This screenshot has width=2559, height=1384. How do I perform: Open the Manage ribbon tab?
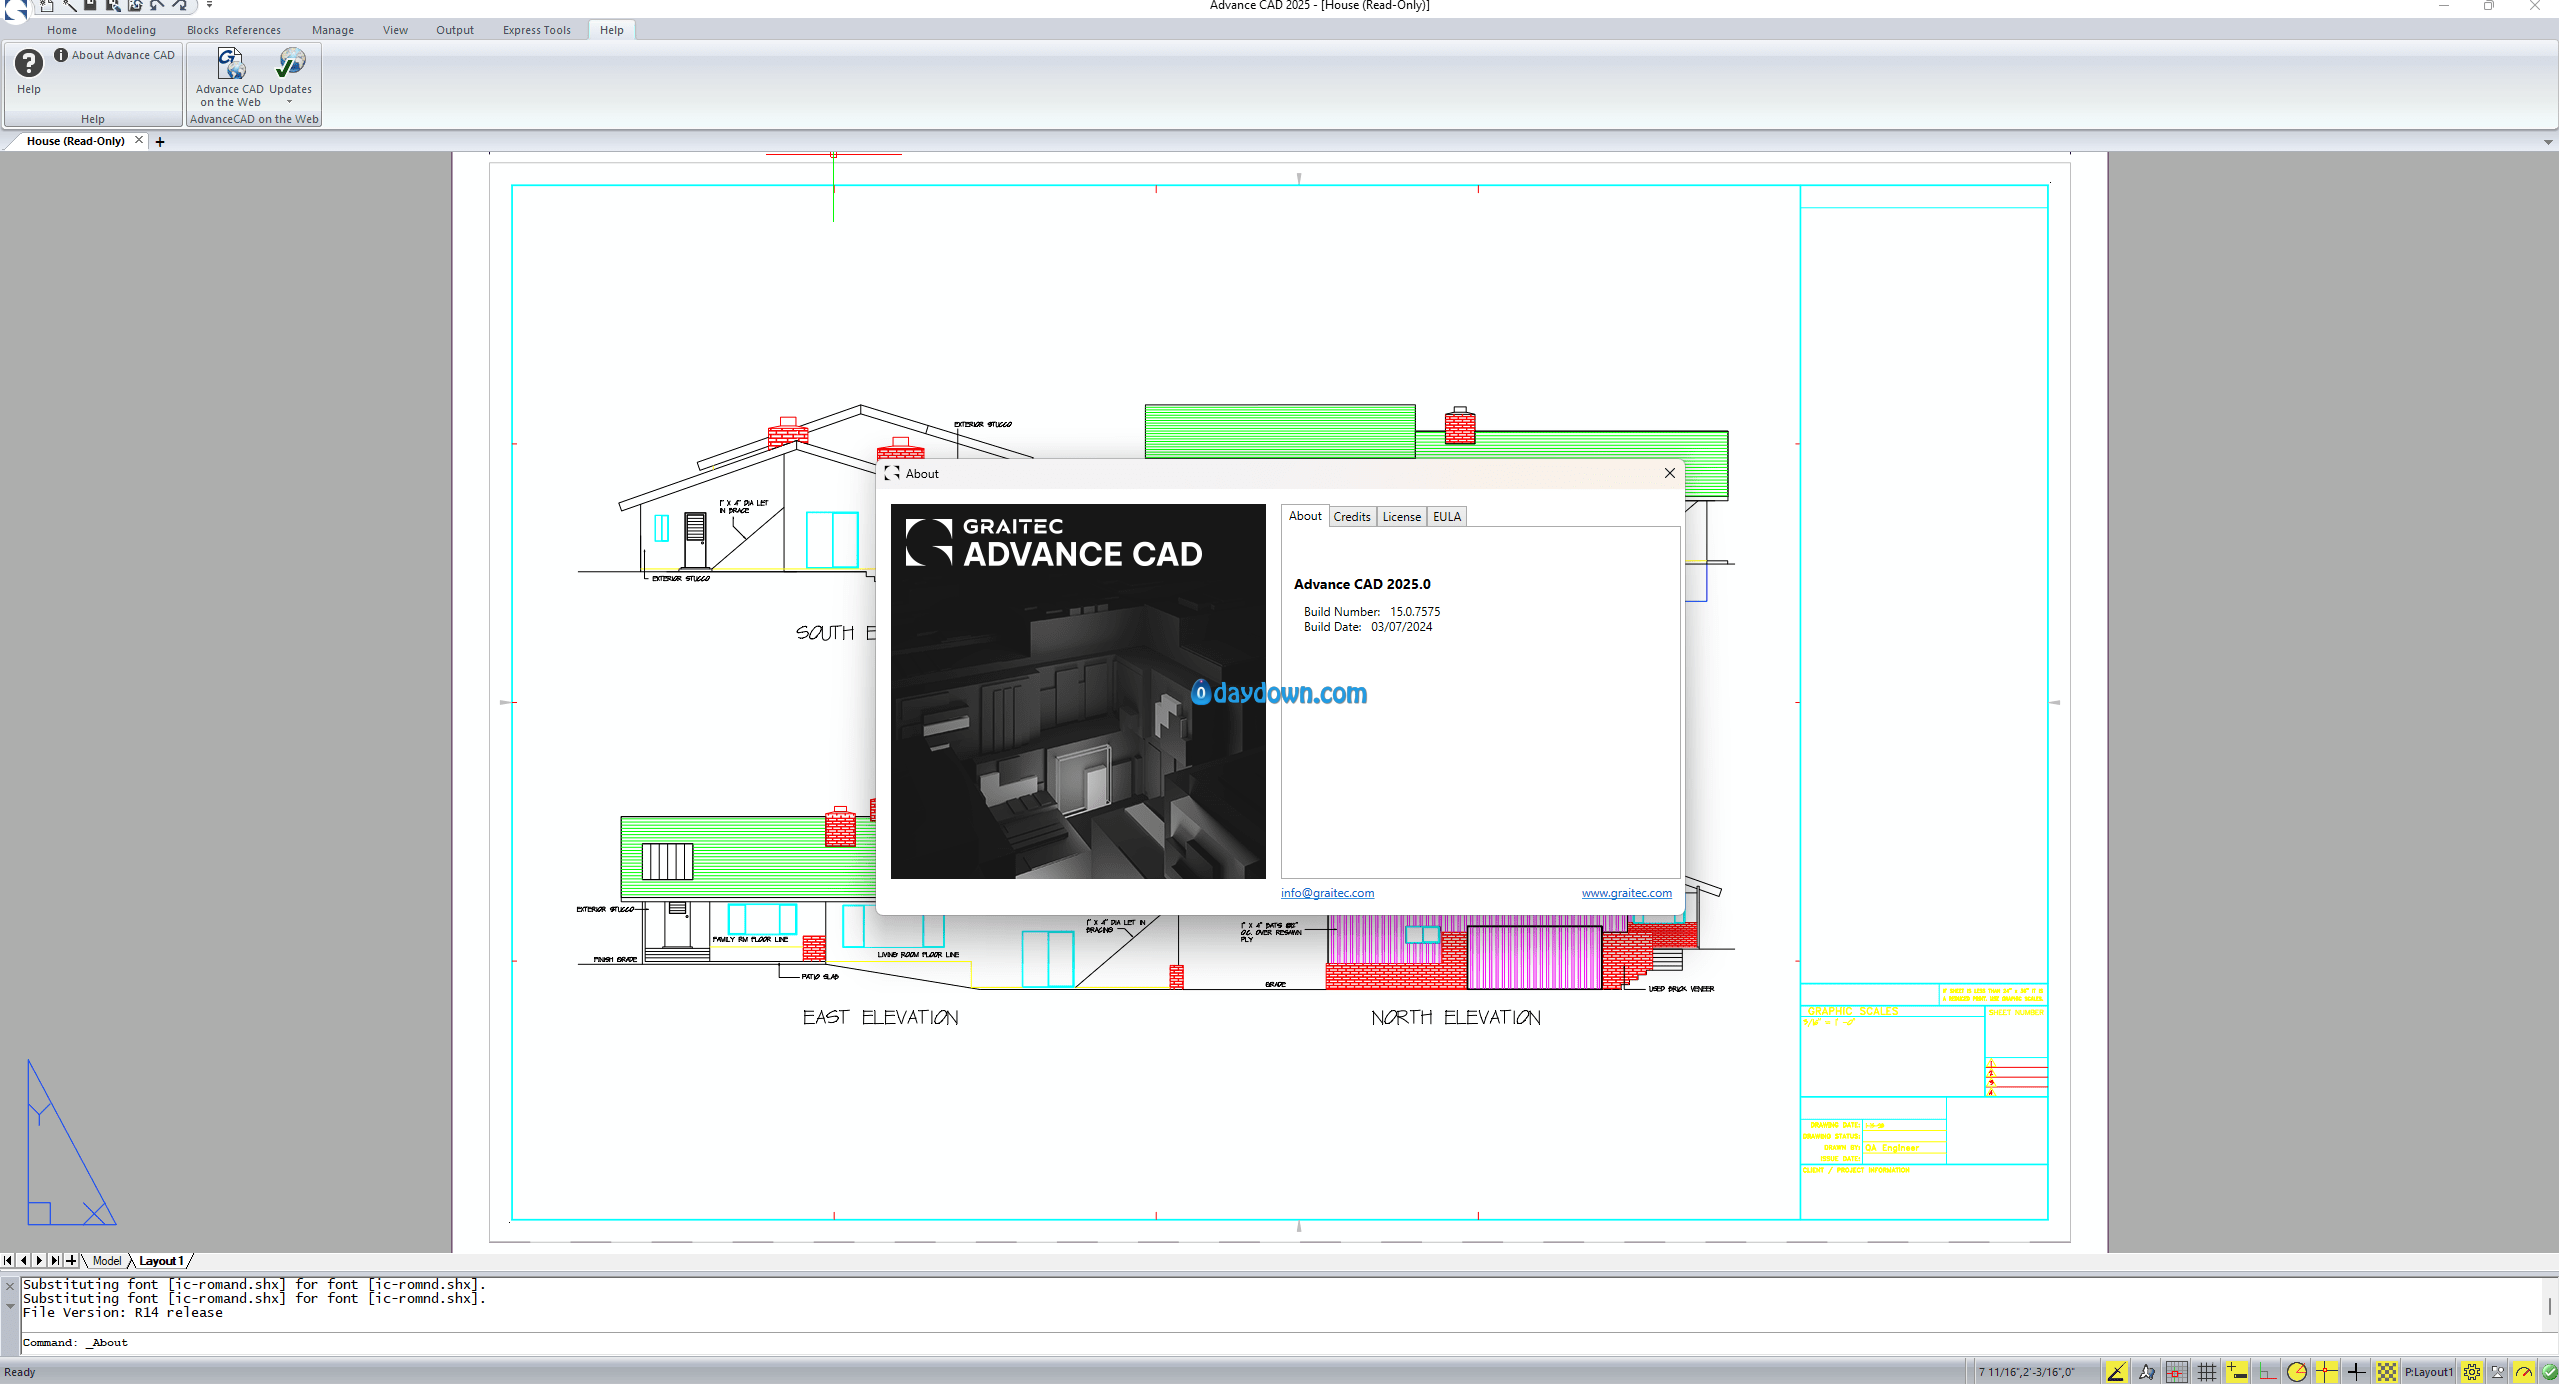point(333,30)
